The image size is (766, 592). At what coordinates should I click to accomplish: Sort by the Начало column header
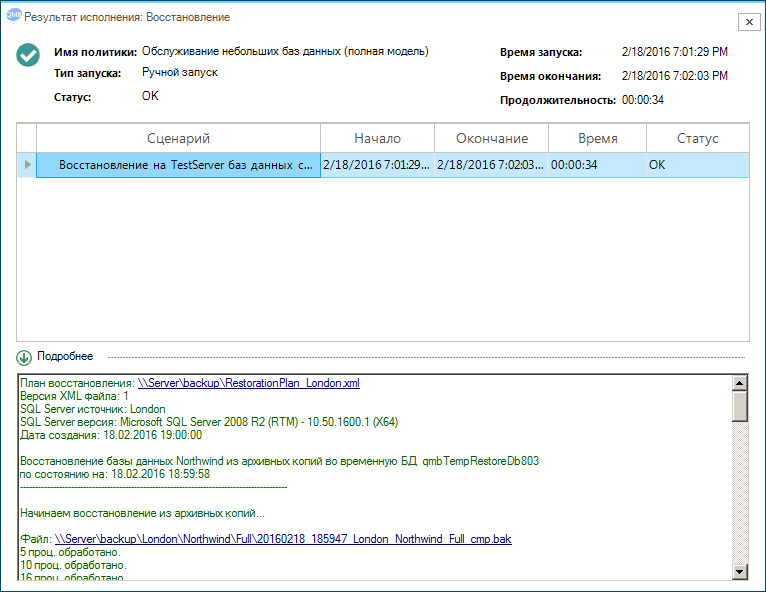click(377, 138)
